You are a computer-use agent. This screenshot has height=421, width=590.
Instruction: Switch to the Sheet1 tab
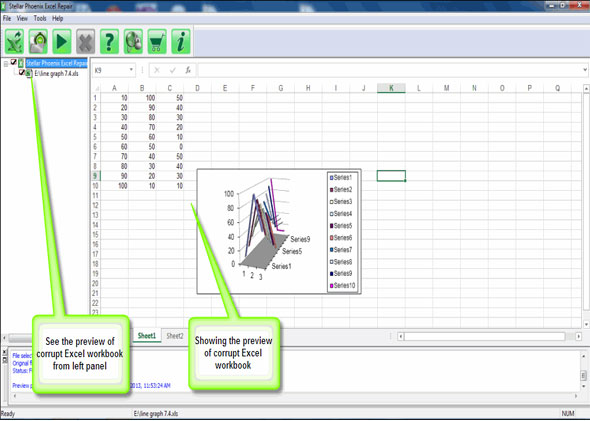[x=147, y=336]
